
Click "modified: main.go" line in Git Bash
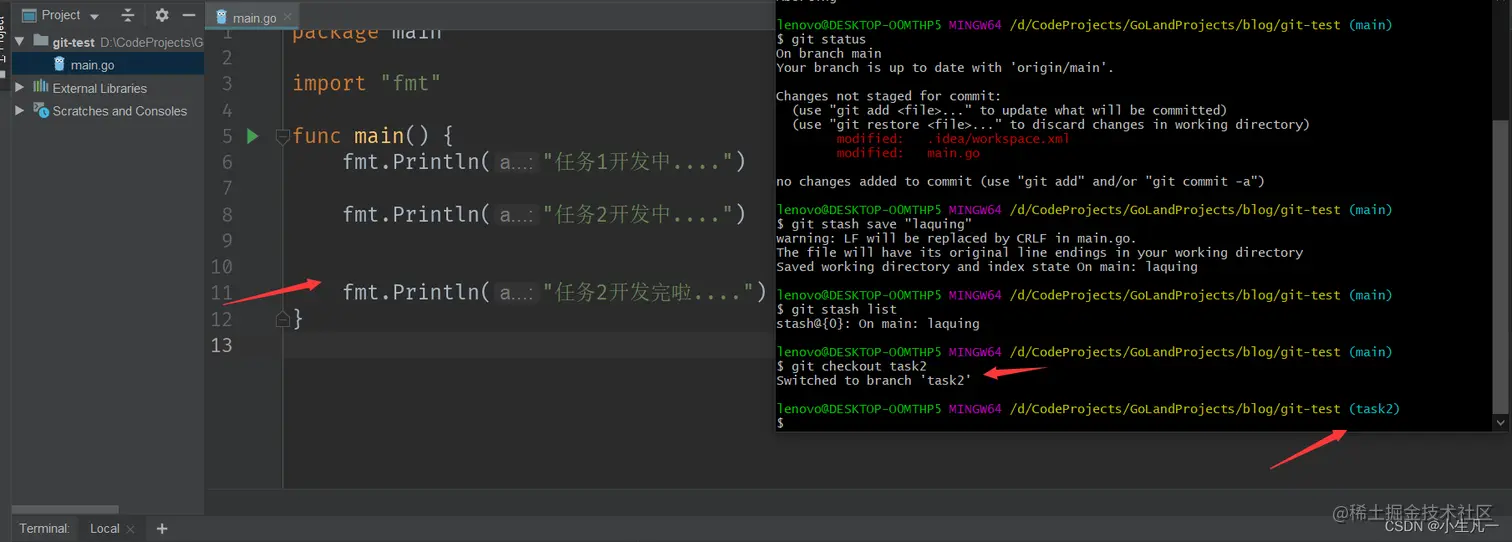pyautogui.click(x=908, y=153)
